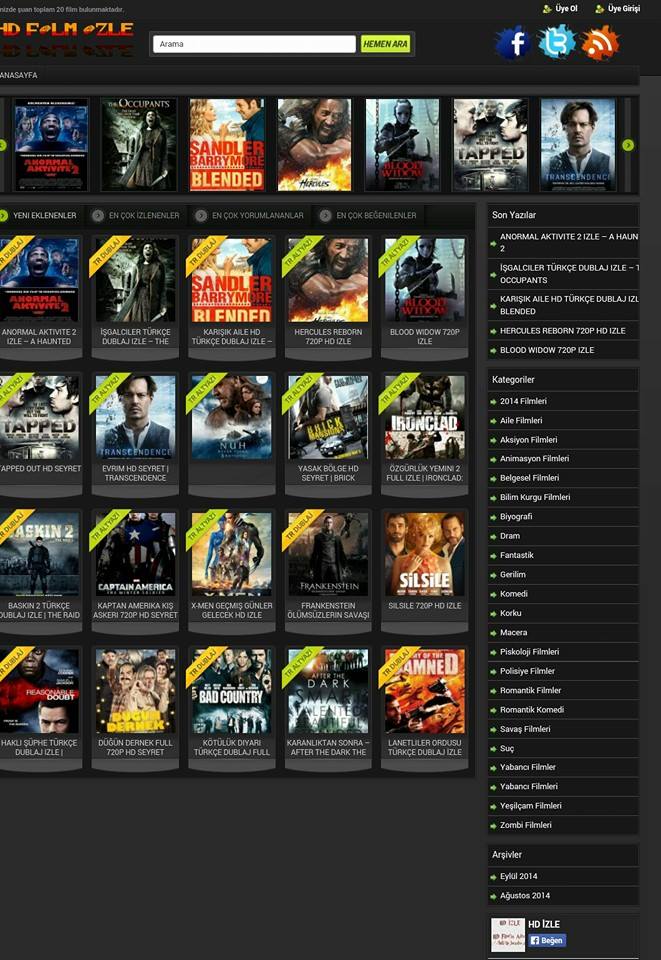The width and height of the screenshot is (661, 960).
Task: Open the Suç category
Action: click(507, 748)
